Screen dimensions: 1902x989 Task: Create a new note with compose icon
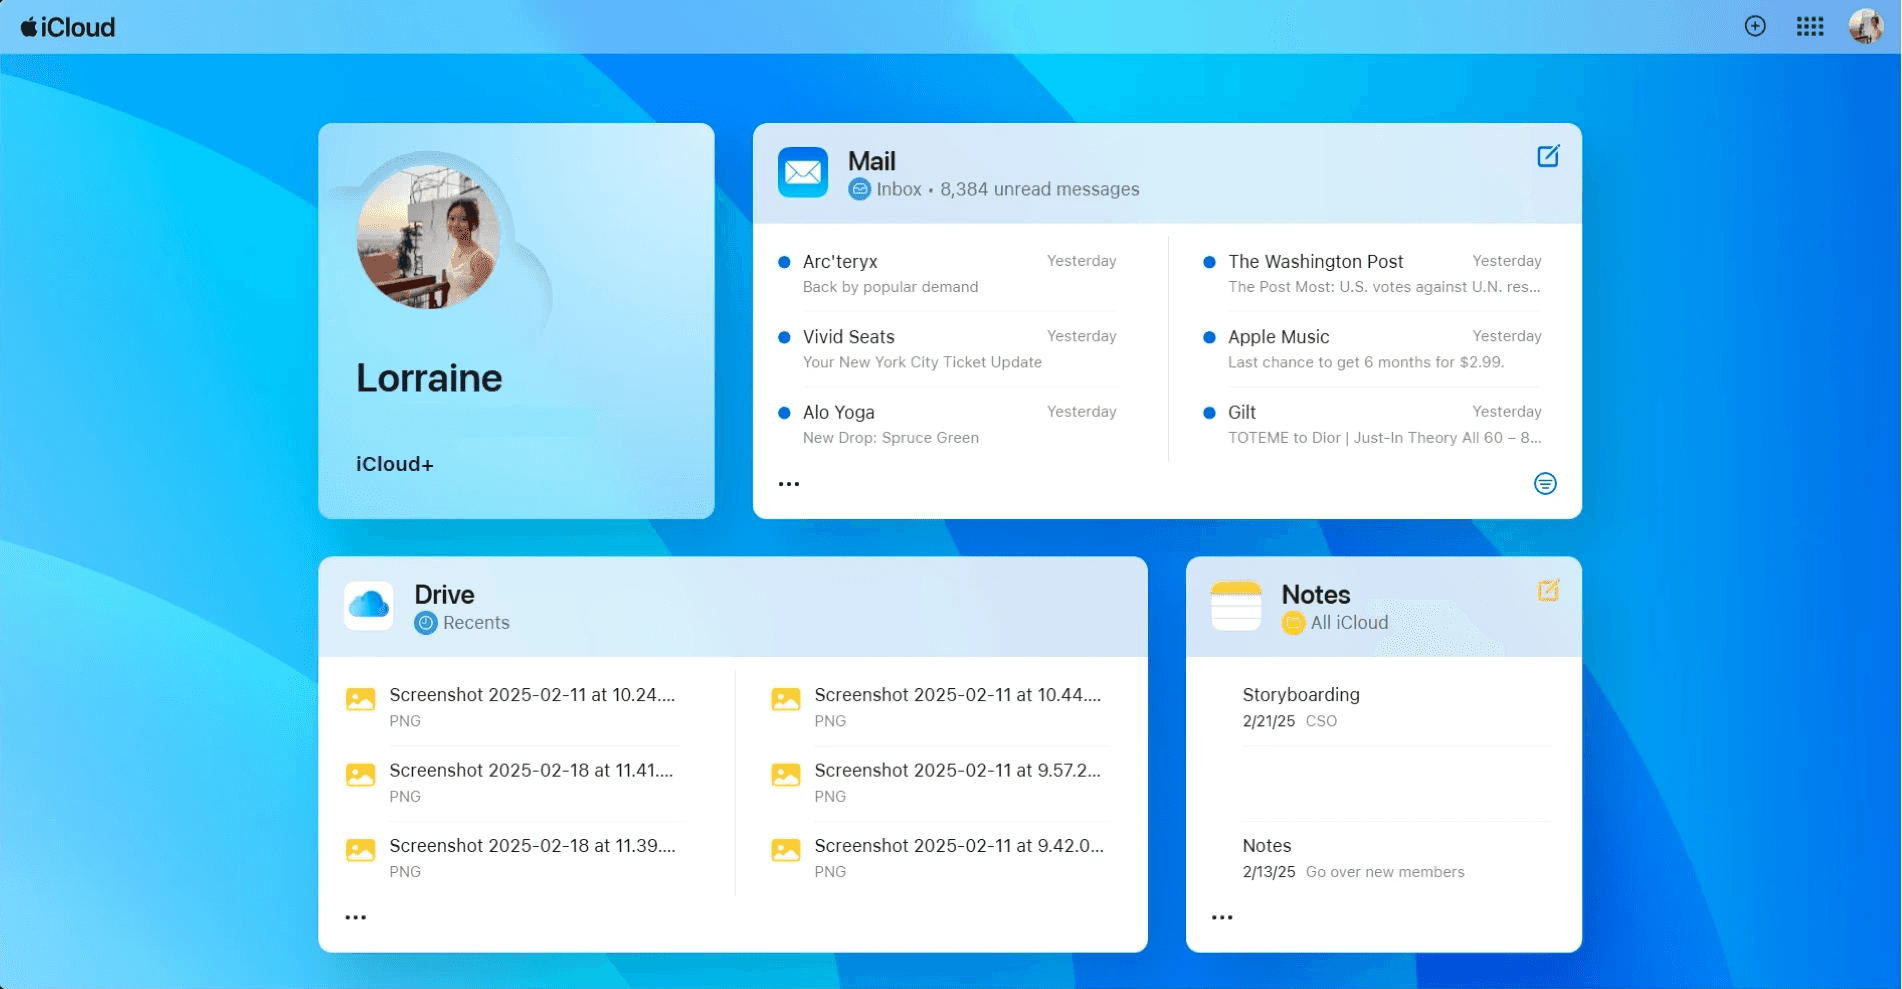pos(1548,590)
